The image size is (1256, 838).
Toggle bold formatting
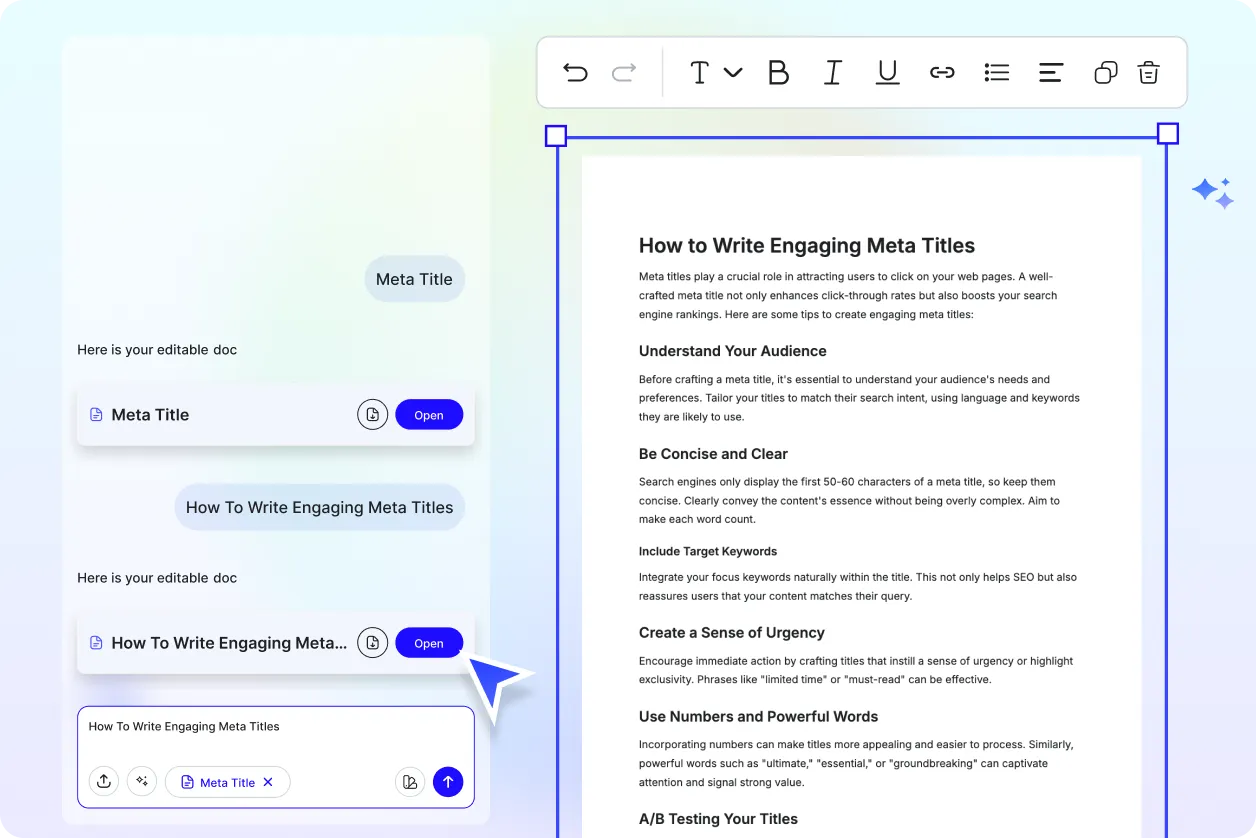778,72
